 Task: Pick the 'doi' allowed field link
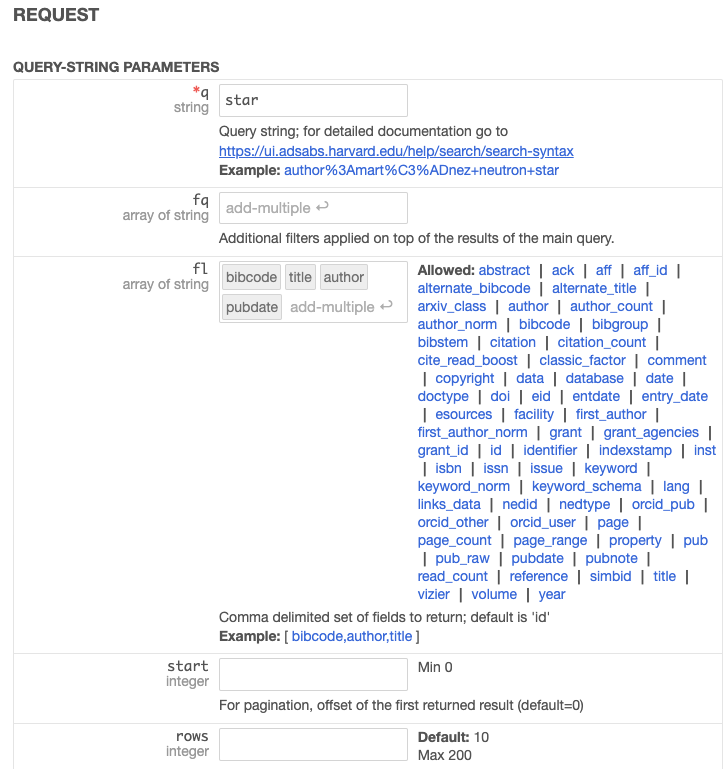click(500, 396)
